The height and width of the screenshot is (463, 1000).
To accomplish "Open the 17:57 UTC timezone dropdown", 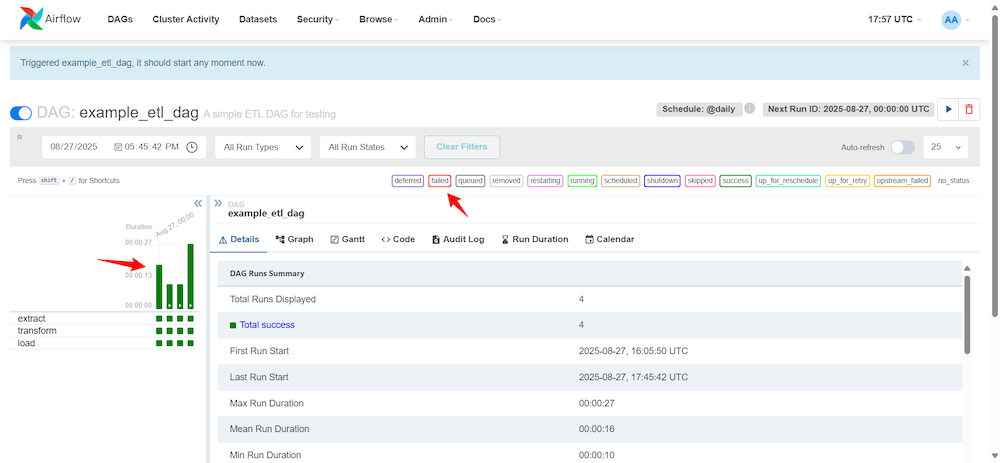I will [894, 19].
